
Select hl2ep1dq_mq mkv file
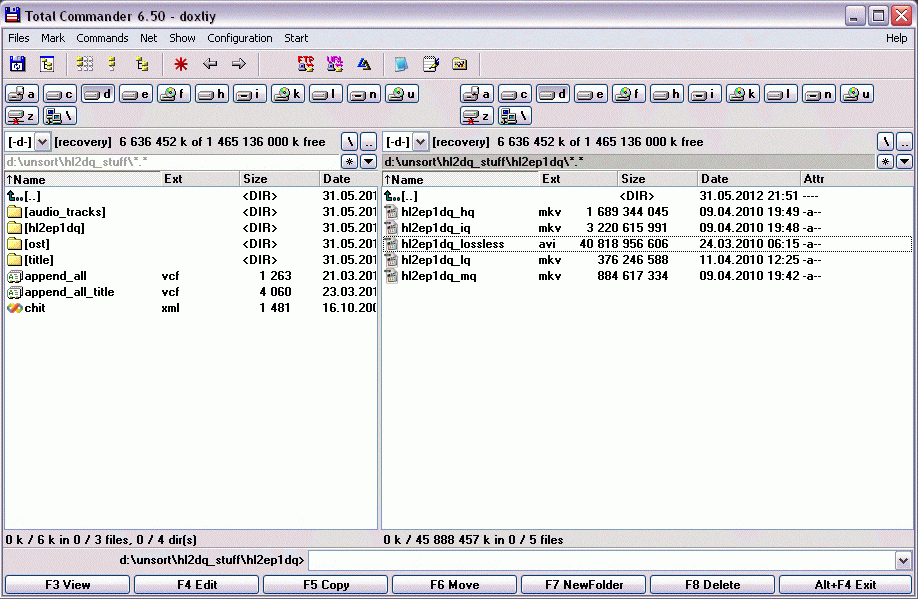[647, 276]
